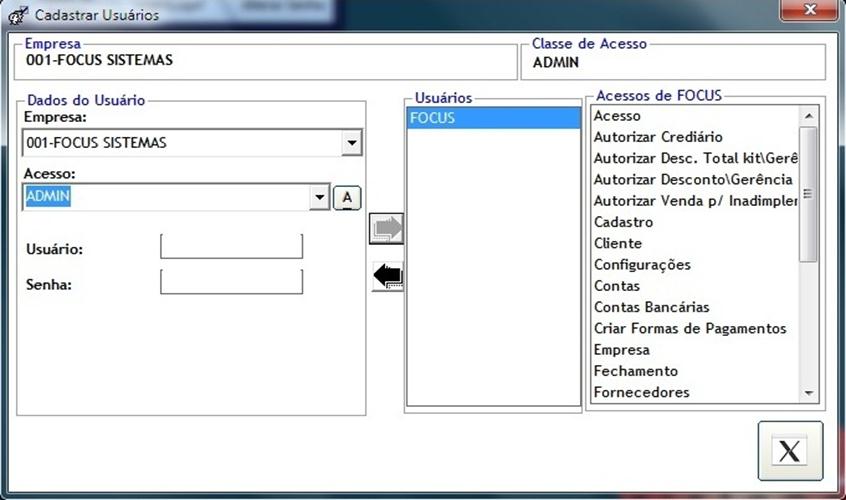Click the access list scrollbar thumb

click(808, 194)
